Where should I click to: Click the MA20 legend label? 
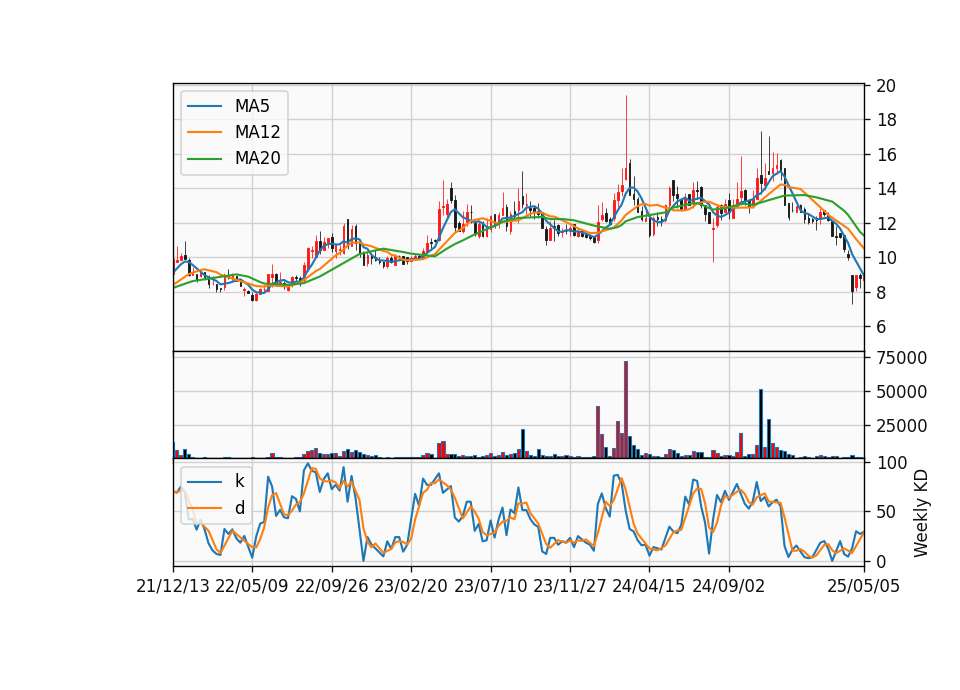pos(257,158)
